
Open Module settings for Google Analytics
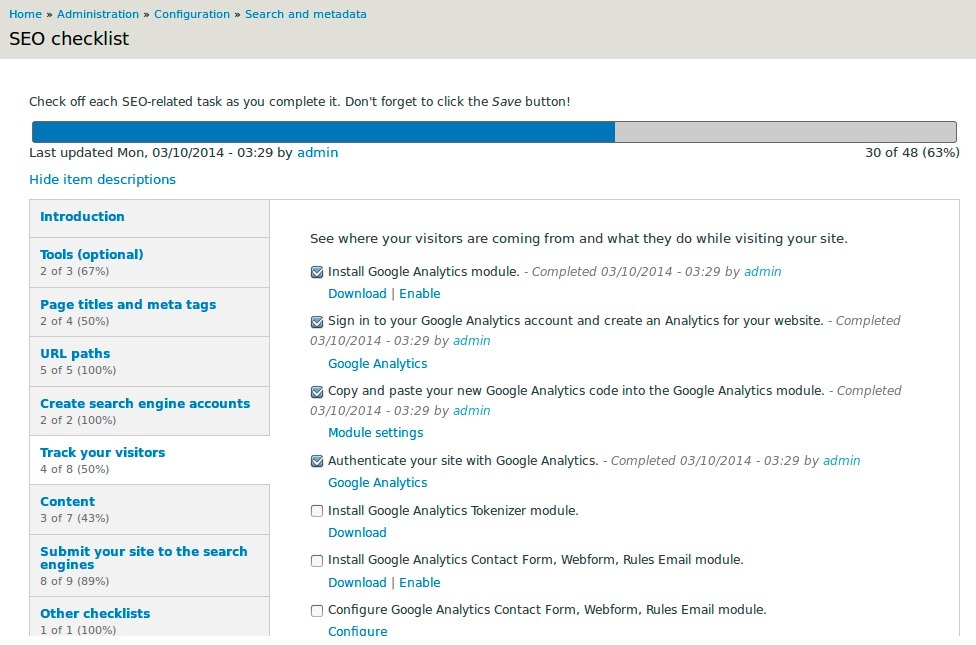click(x=375, y=432)
